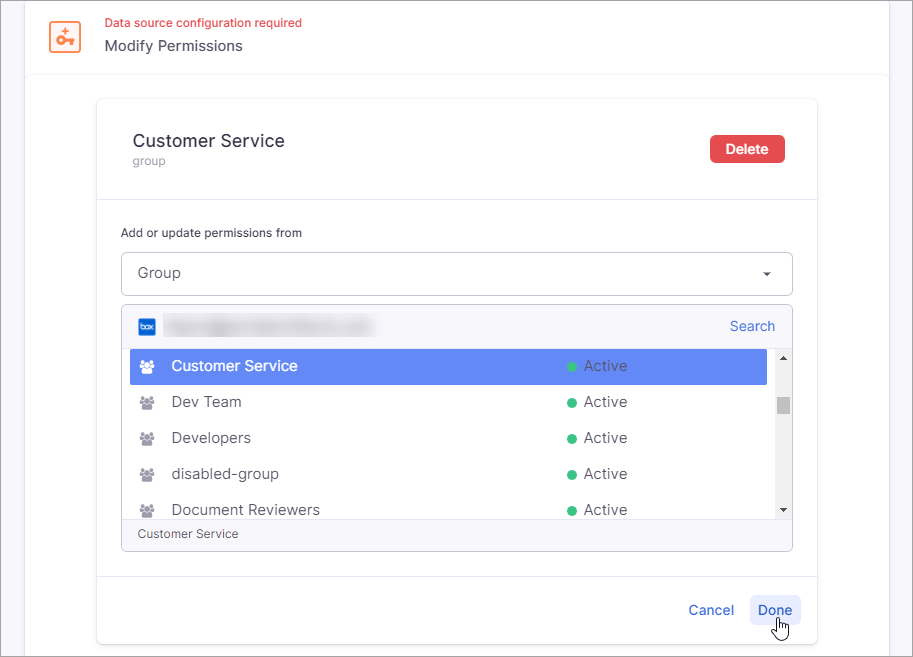Open the Group permissions source dropdown
The height and width of the screenshot is (657, 913).
pos(456,273)
